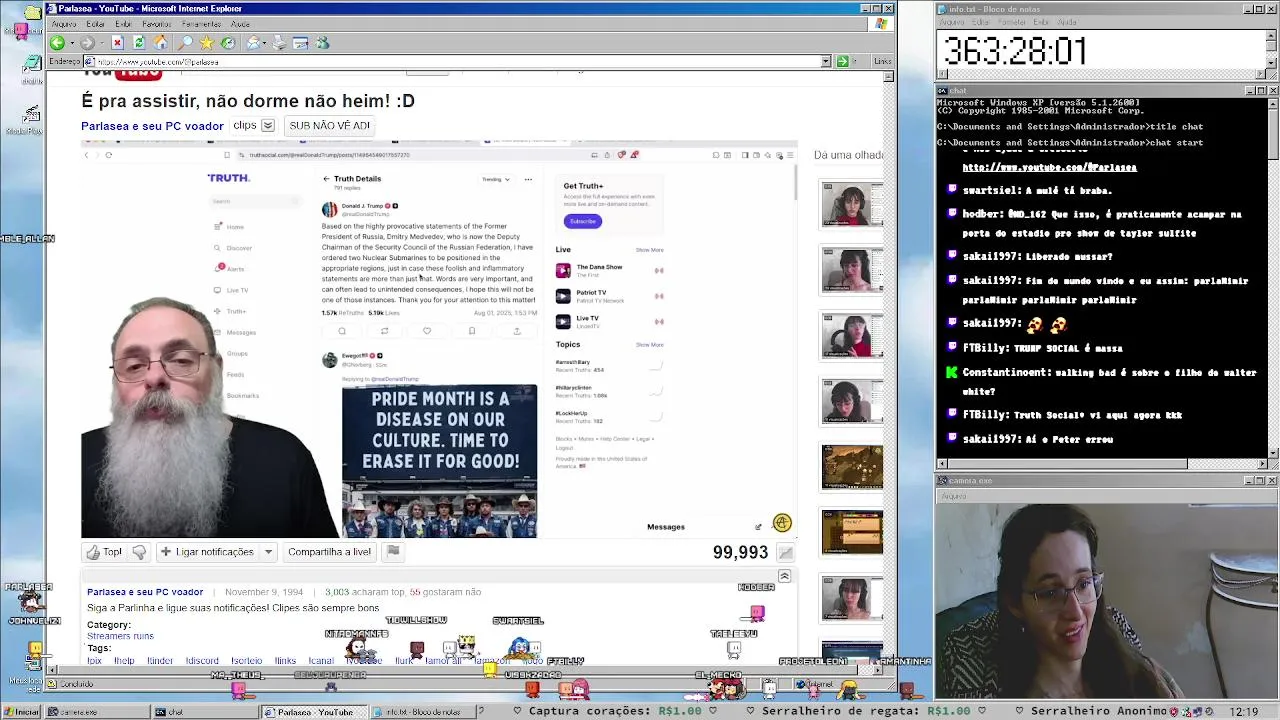Open the Ferramentas menu in Internet Explorer
Screen dimensions: 1280x720
tap(201, 24)
